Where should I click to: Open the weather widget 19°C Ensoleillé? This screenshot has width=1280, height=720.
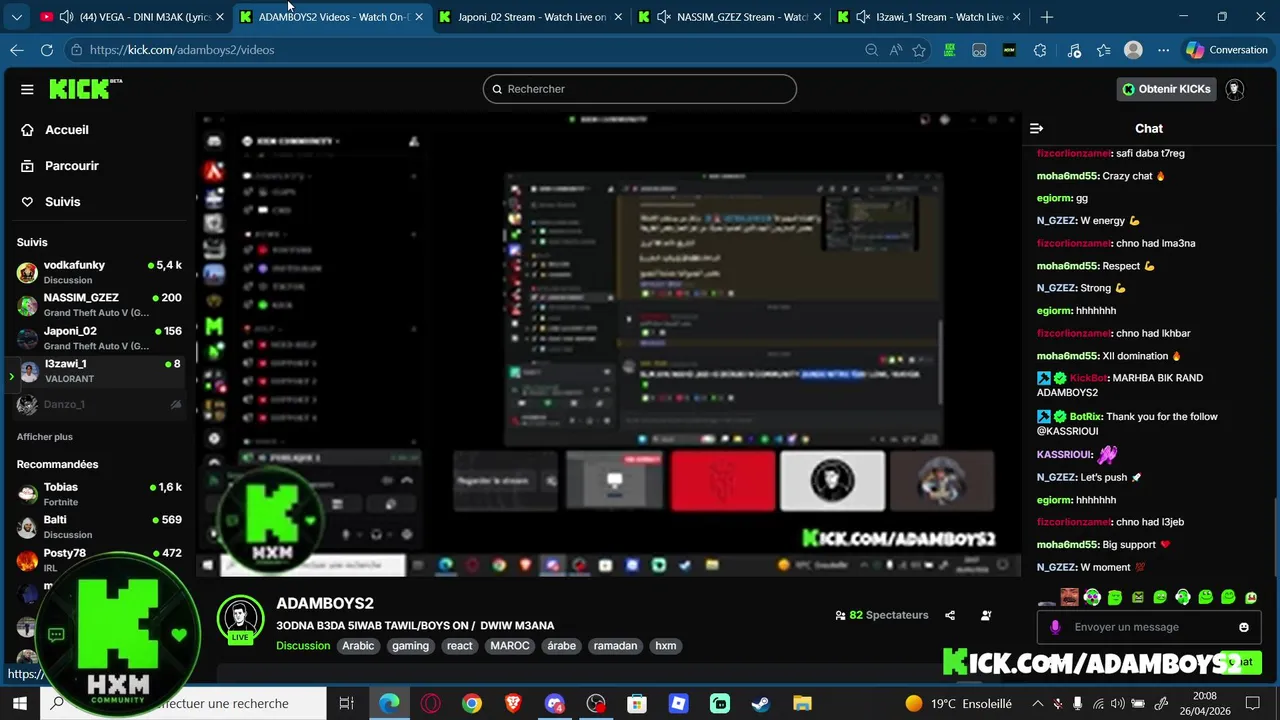click(958, 704)
